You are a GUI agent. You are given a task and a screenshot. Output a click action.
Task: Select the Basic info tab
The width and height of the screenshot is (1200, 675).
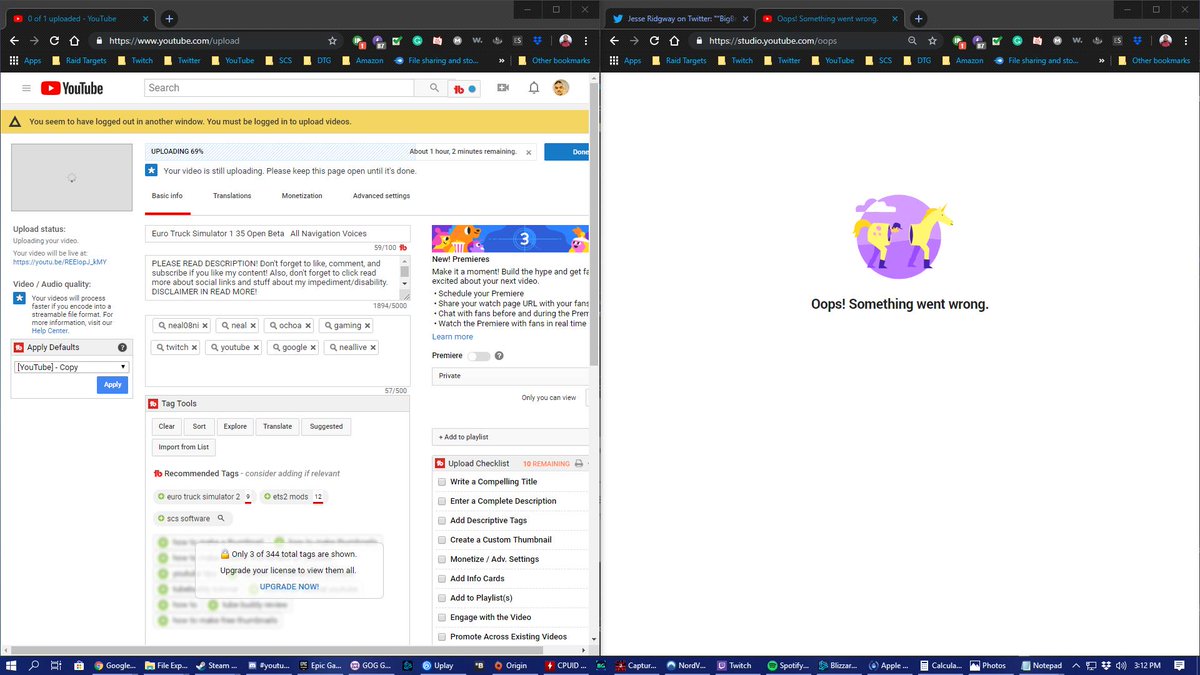[x=167, y=196]
